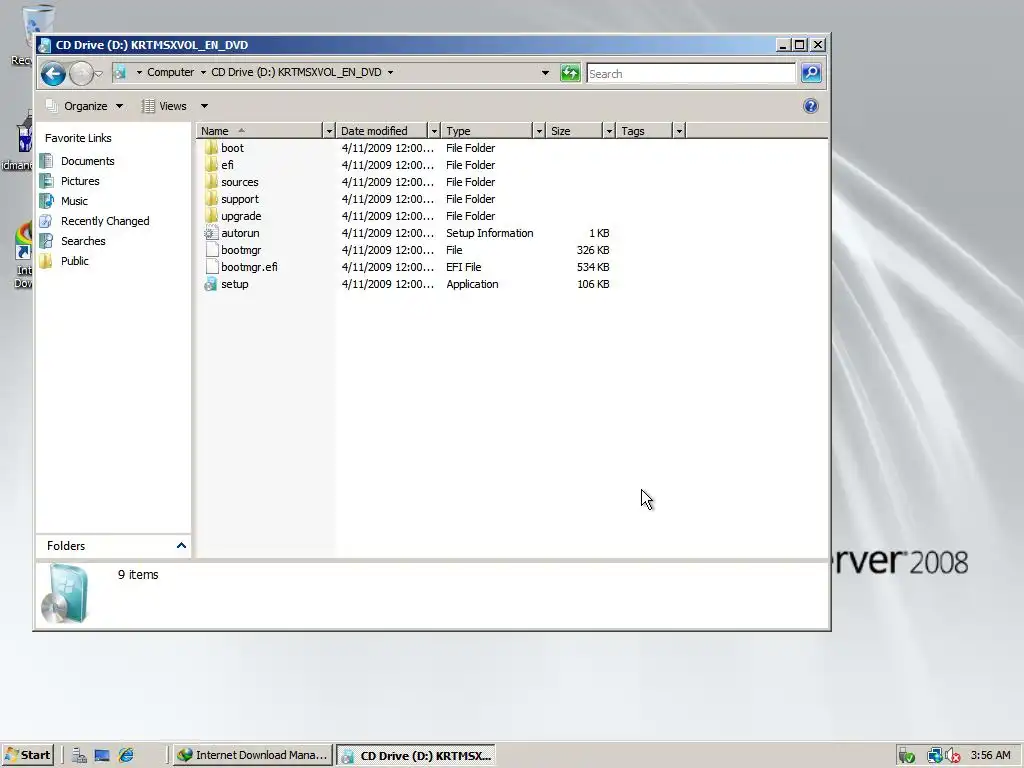Sort by the Size column header
This screenshot has width=1024, height=768.
pos(575,131)
